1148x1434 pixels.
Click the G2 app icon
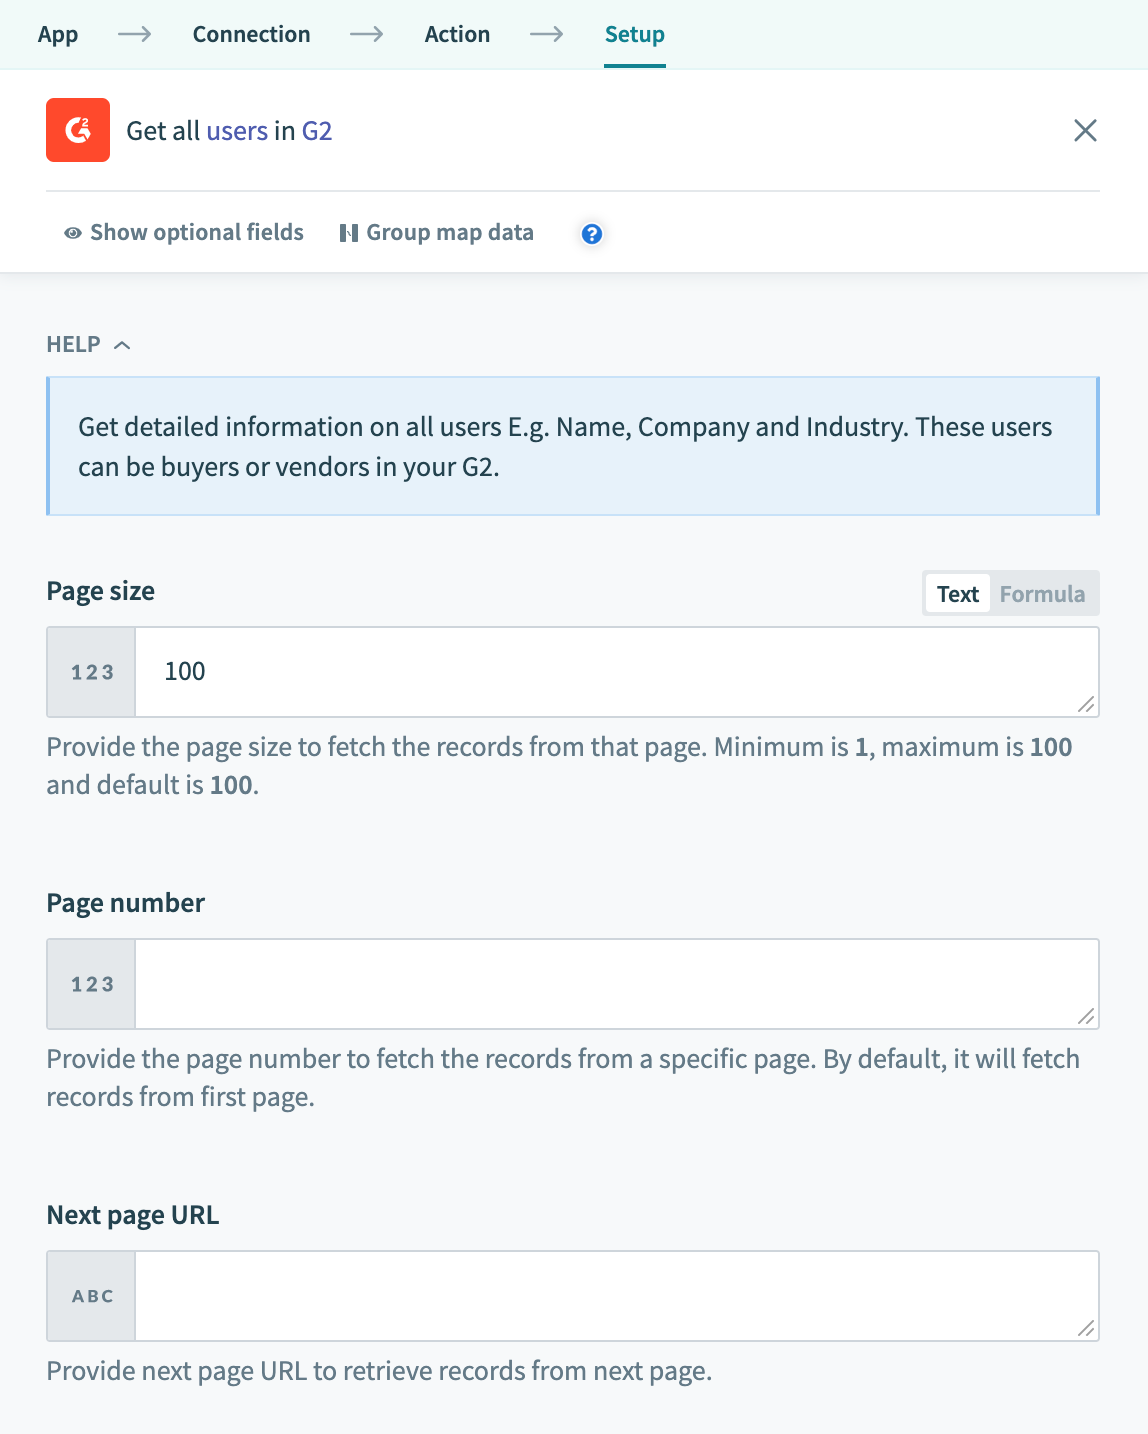[x=77, y=130]
